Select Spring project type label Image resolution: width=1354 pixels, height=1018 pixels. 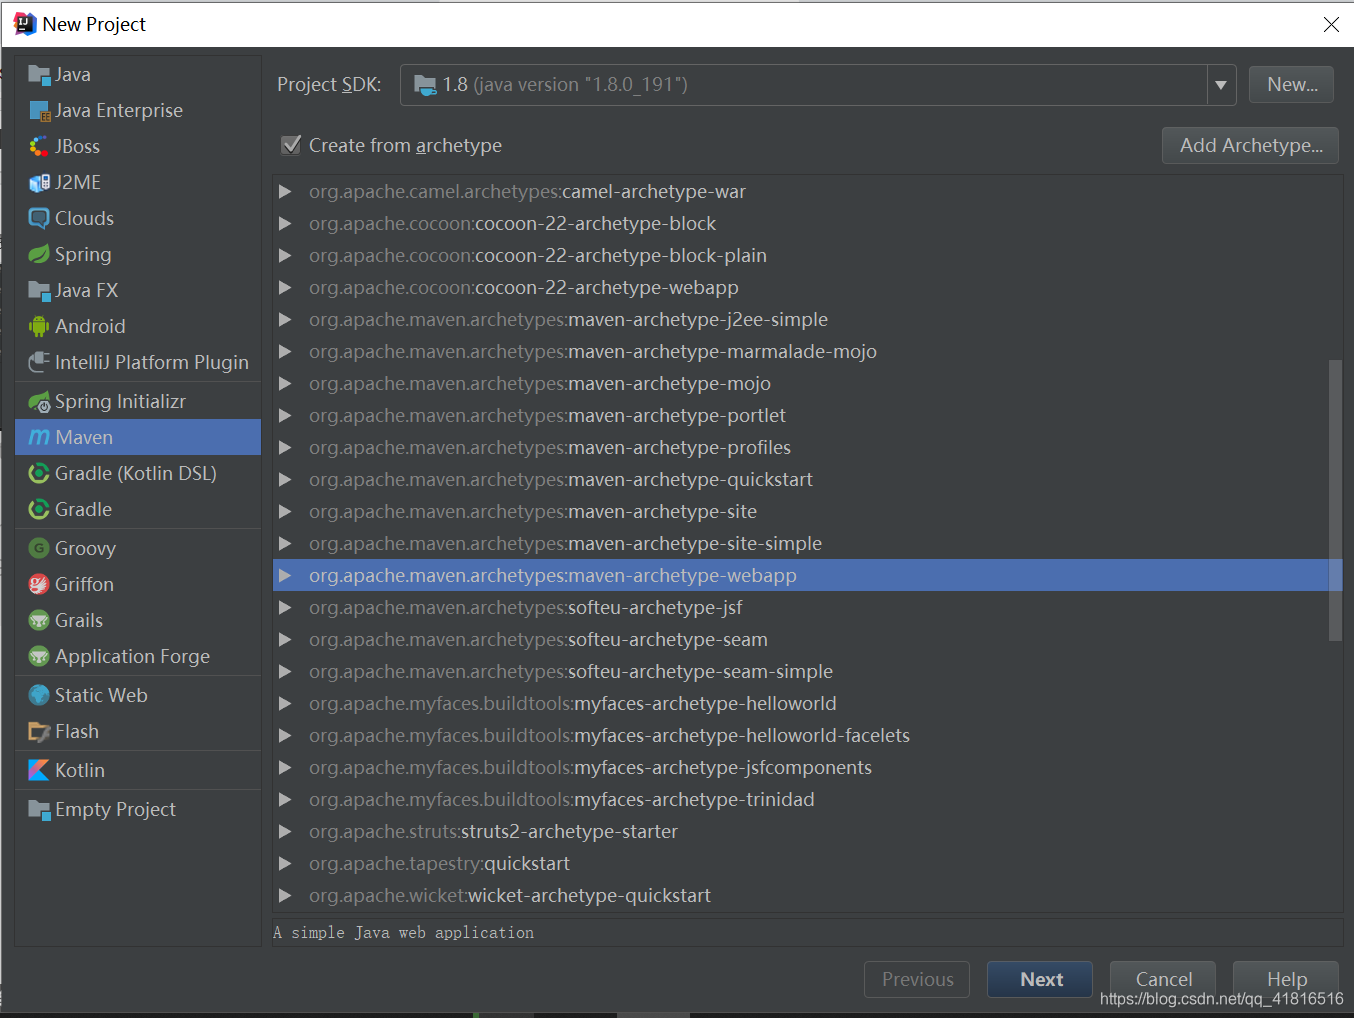click(x=83, y=254)
